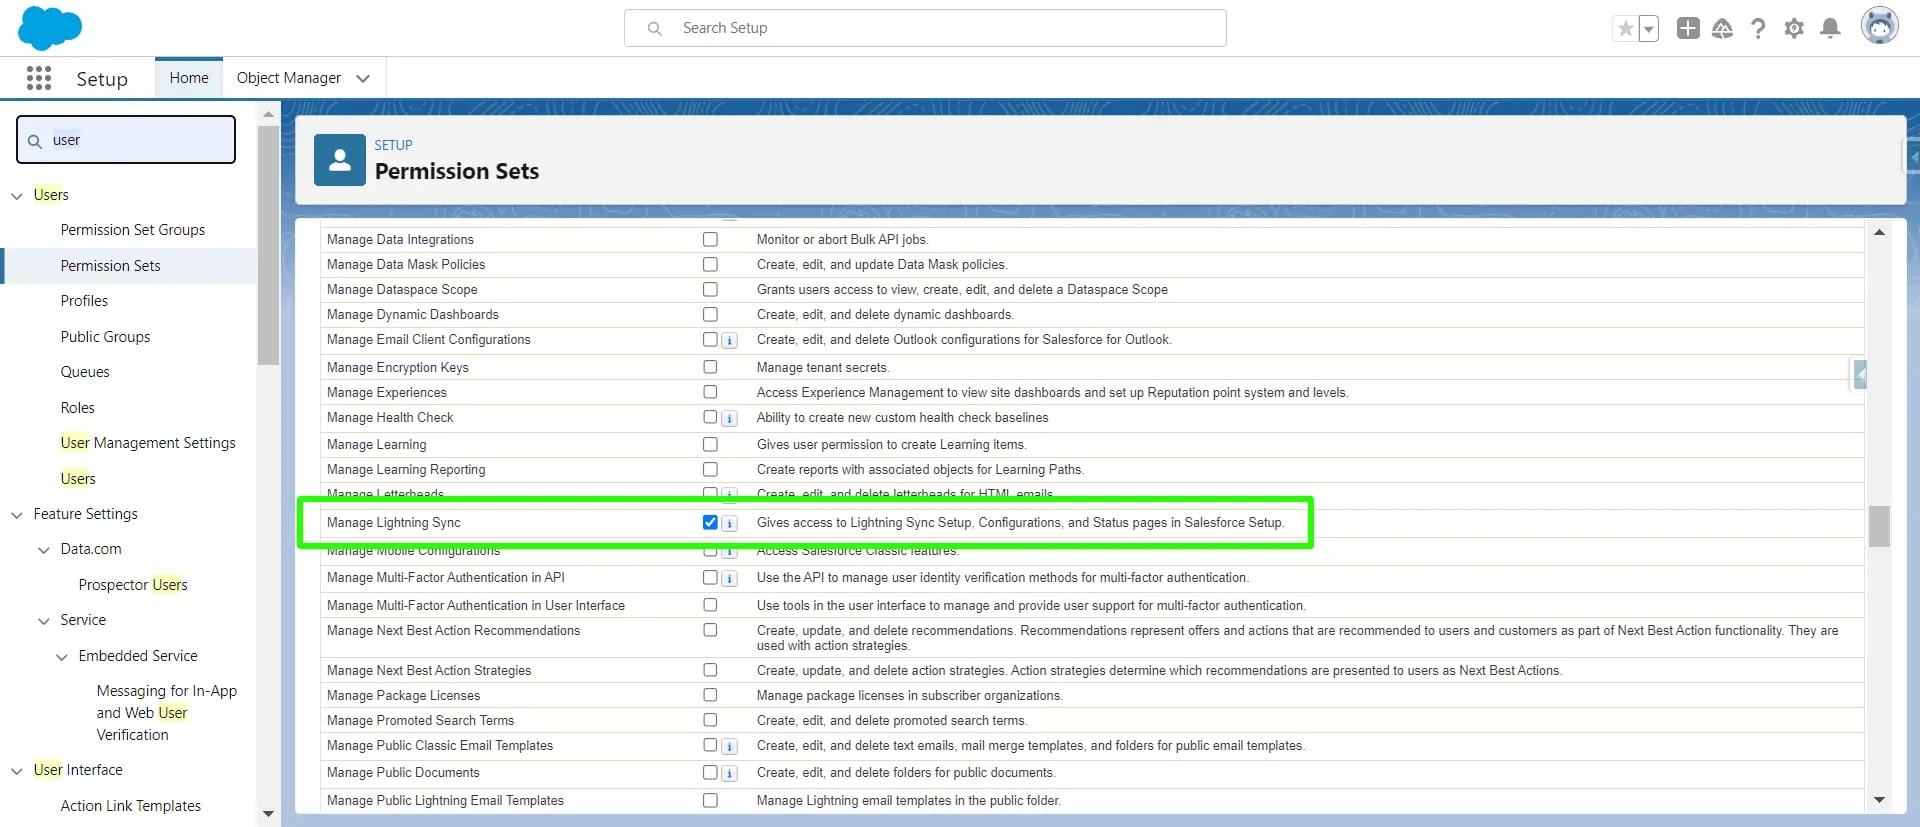Check the Manage Package Licenses checkbox
Screen dimensions: 1920x827
coord(710,695)
